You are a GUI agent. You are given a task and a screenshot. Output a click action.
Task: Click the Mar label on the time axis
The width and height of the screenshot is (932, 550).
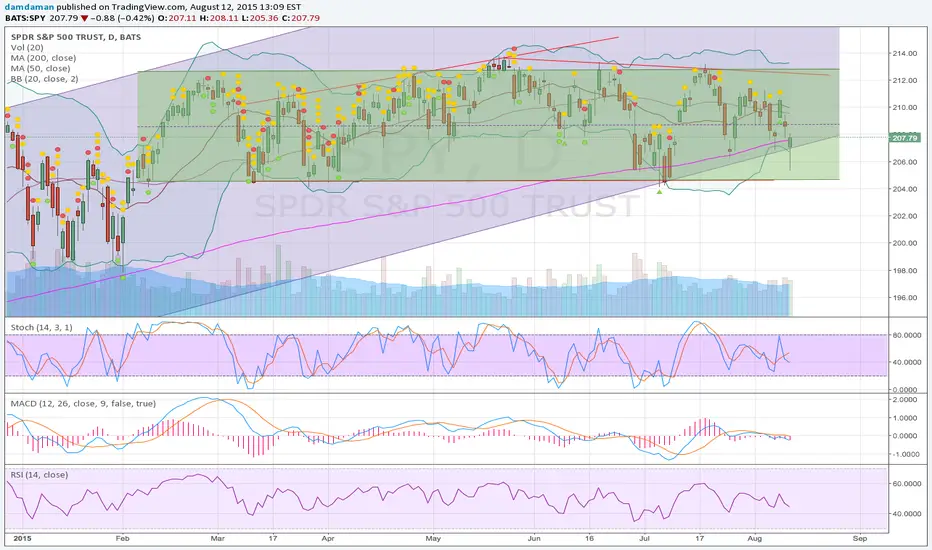tap(218, 539)
